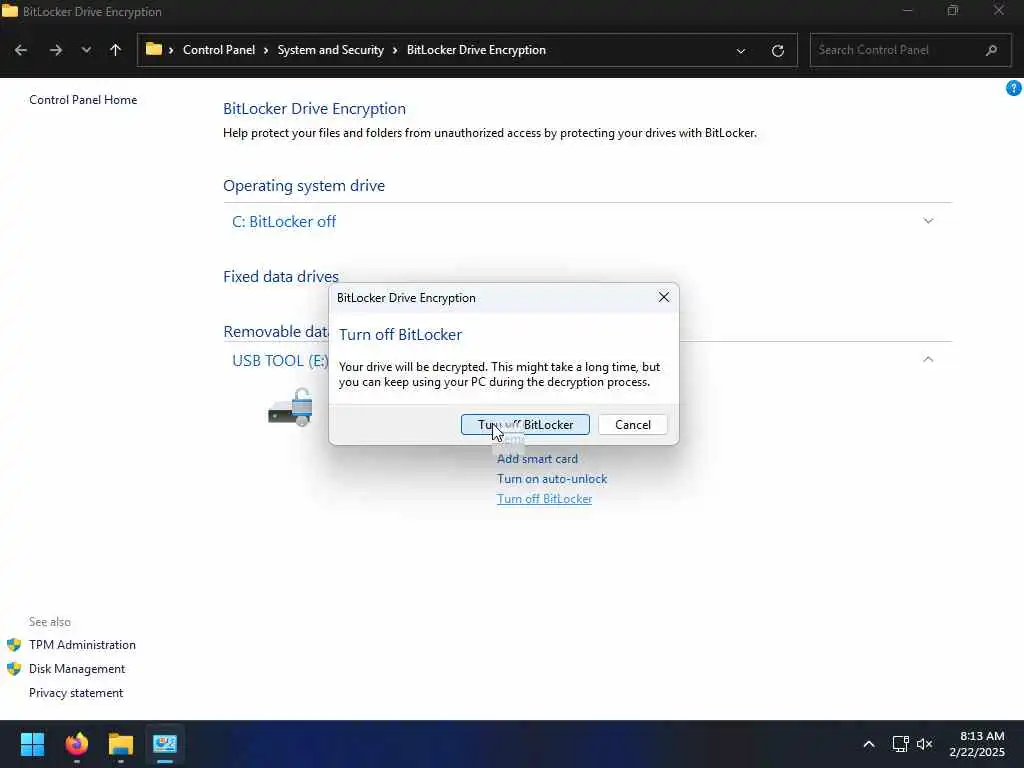Click Turn on auto-unlock link
This screenshot has height=768, width=1024.
(x=552, y=479)
